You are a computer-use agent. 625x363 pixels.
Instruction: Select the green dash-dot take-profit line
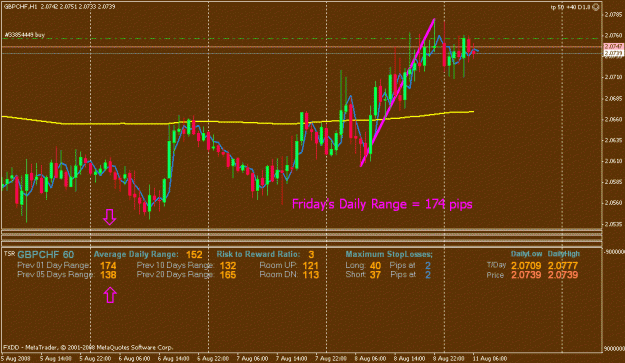tap(301, 39)
